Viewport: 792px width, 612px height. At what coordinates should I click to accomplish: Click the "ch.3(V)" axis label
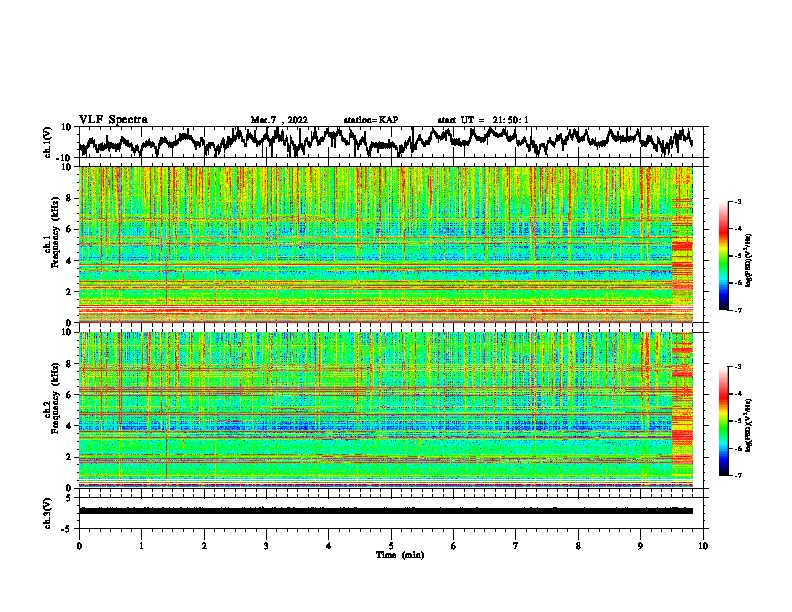point(48,513)
